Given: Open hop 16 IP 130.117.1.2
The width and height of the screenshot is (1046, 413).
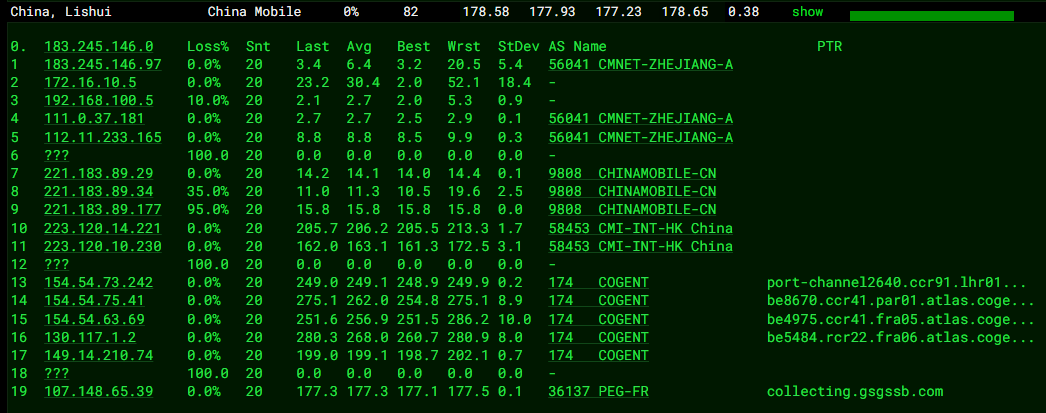Looking at the screenshot, I should coord(90,338).
